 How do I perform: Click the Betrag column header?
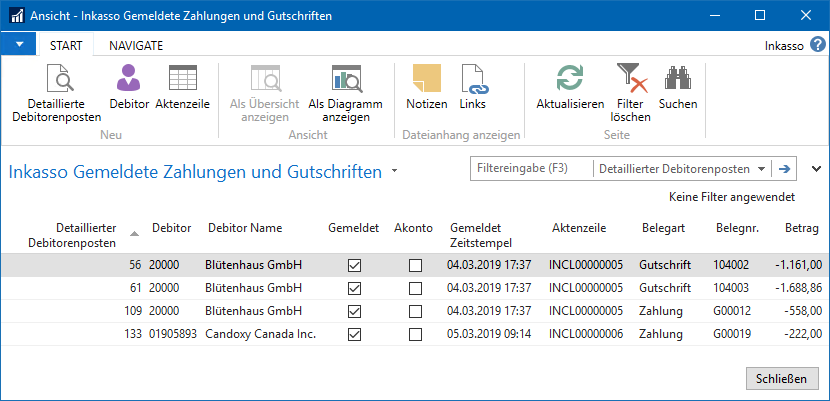802,229
